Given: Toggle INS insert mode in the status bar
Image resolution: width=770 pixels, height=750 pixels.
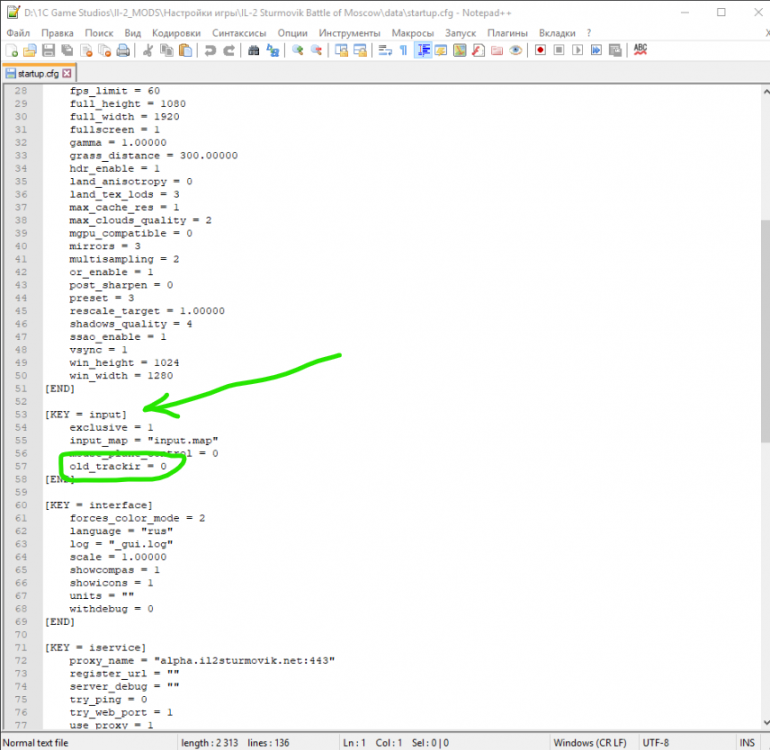Looking at the screenshot, I should [746, 743].
